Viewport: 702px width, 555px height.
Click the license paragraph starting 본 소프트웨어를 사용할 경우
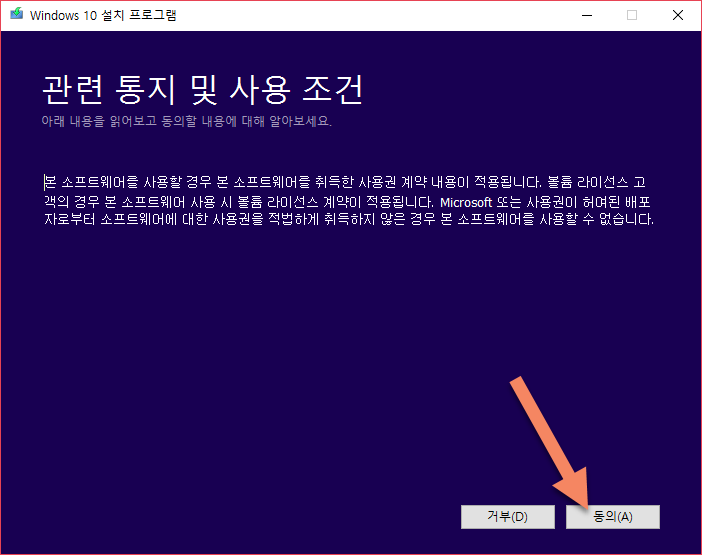349,201
